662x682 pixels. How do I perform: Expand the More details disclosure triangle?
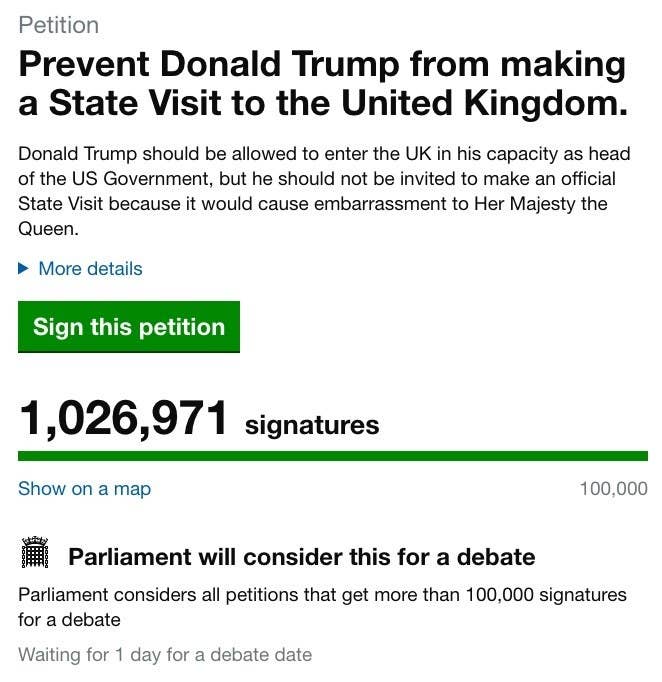(x=23, y=269)
